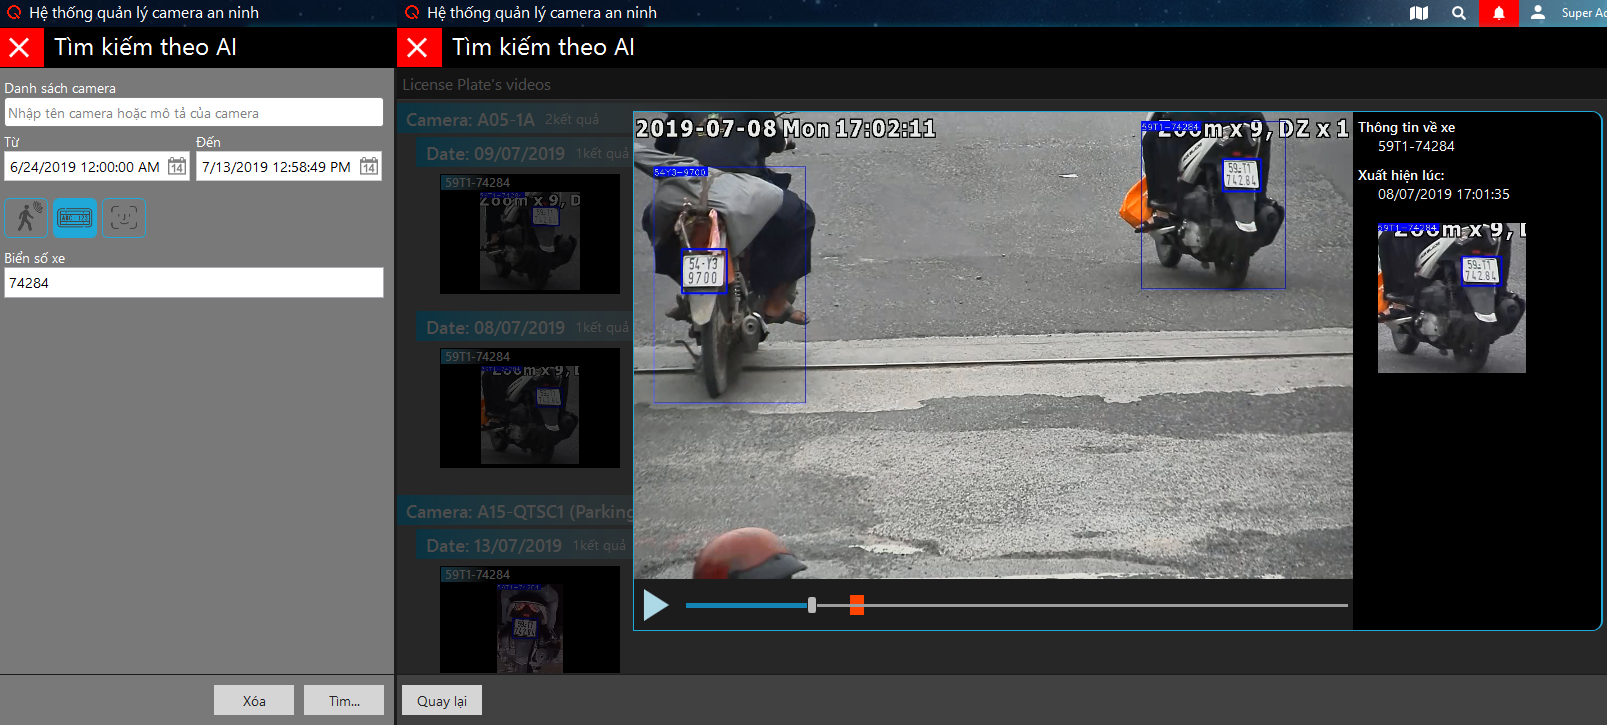Open the 13/07/2019 result thumbnail 59T1-74284
Screen dimensions: 1607x725
pyautogui.click(x=530, y=620)
